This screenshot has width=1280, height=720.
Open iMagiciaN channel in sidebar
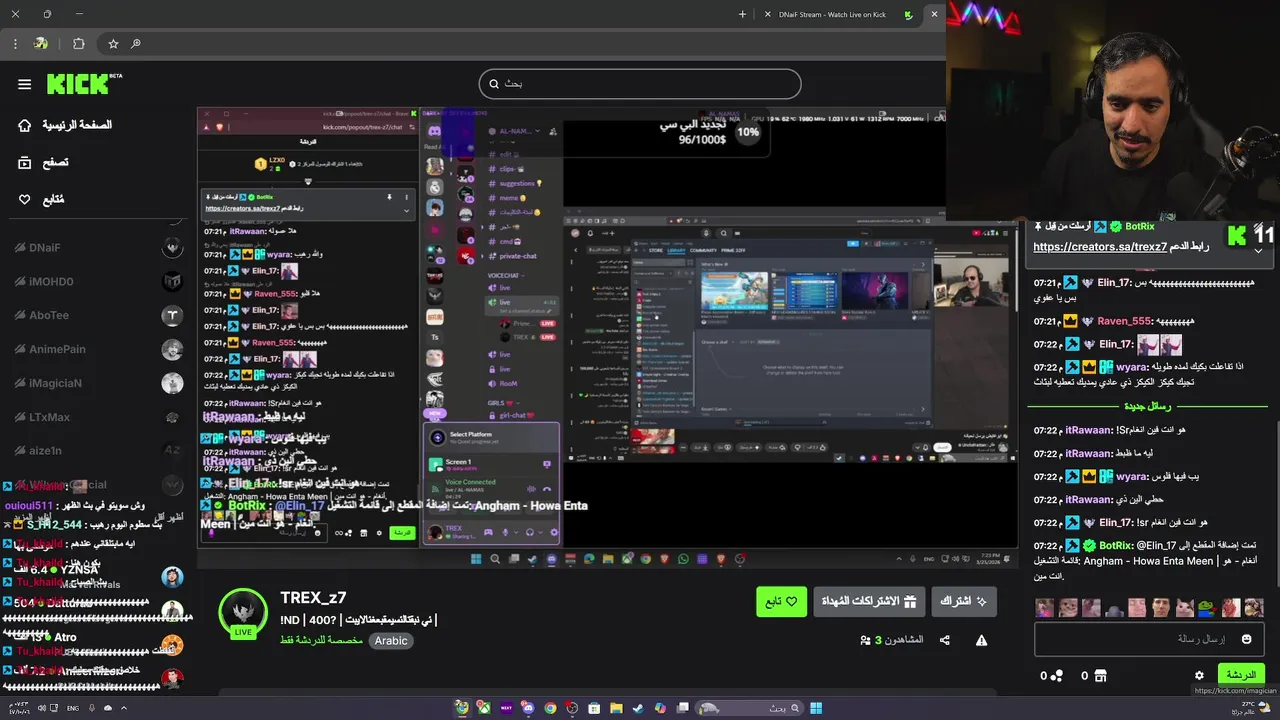(98, 383)
